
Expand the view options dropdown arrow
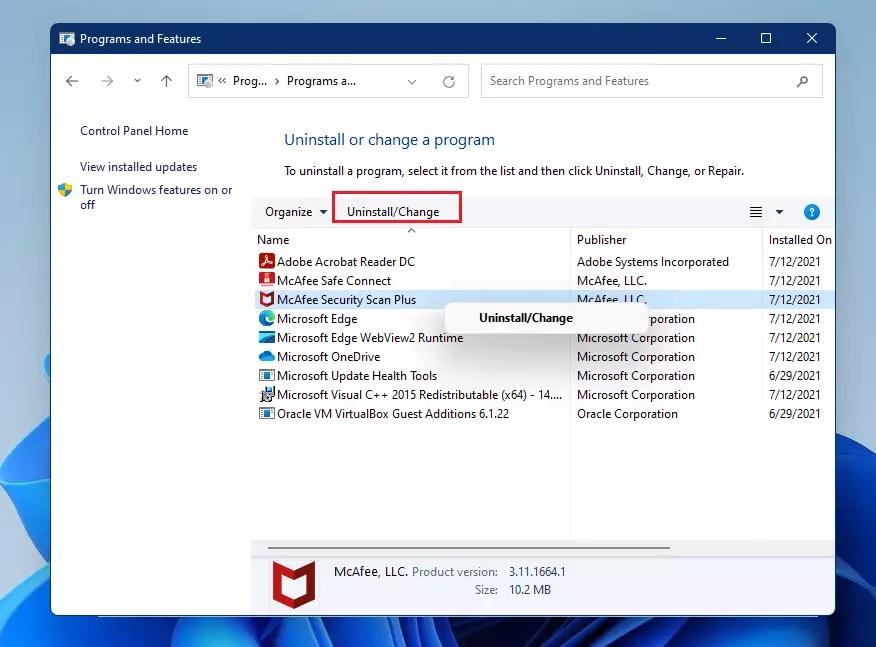779,212
